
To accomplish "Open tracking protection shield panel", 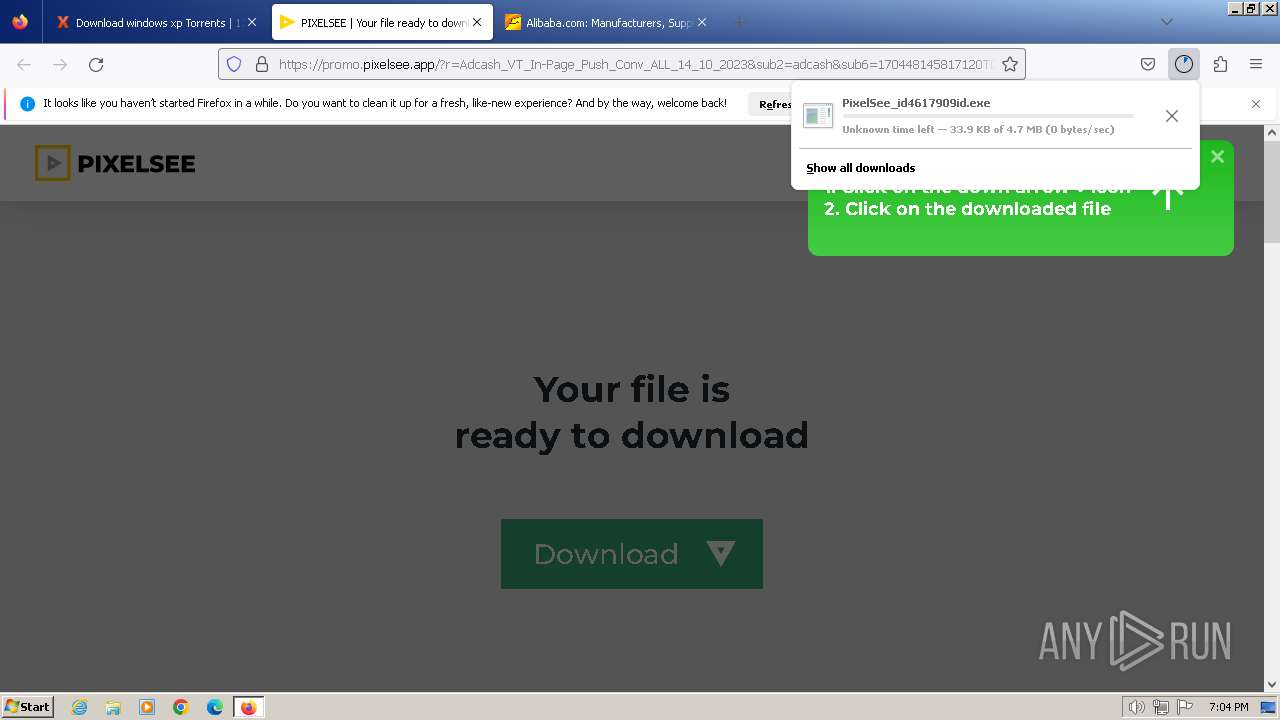I will click(234, 64).
